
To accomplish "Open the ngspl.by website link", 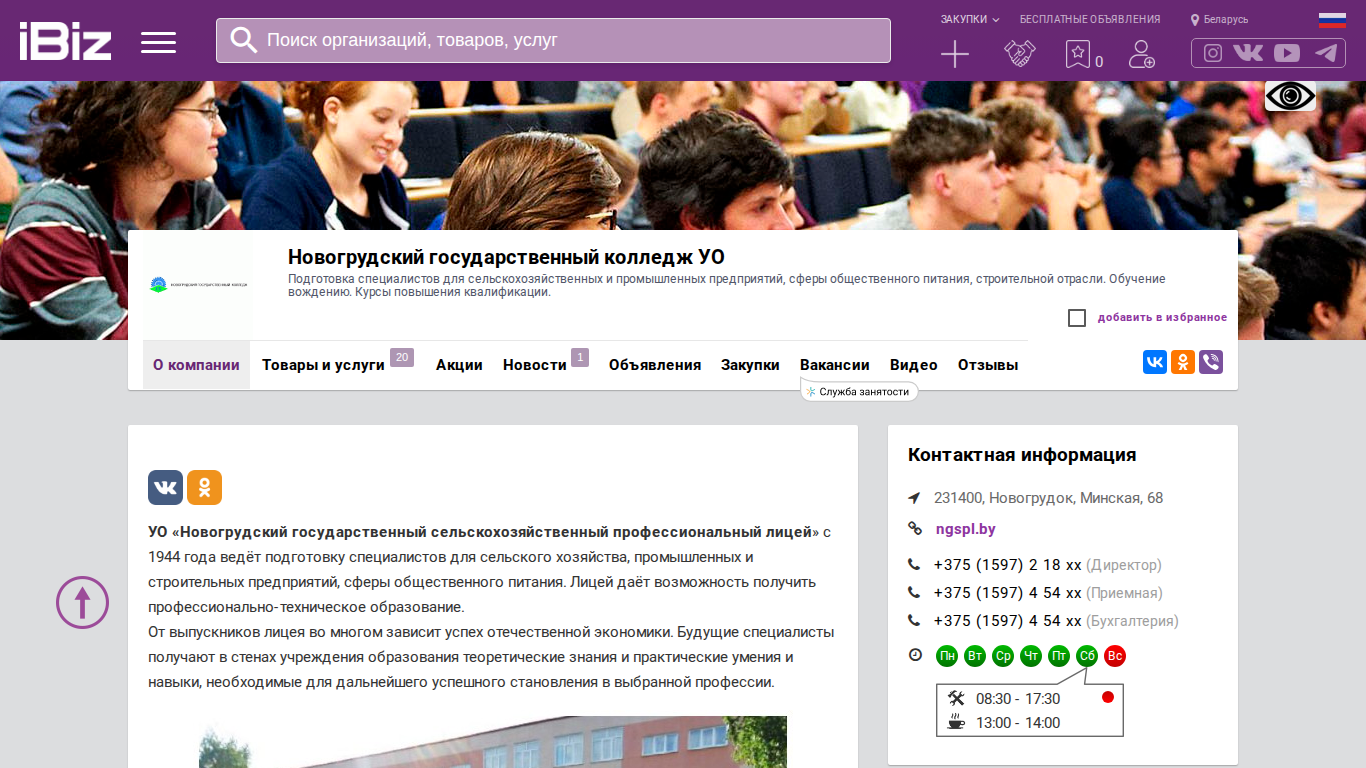I will pyautogui.click(x=965, y=529).
